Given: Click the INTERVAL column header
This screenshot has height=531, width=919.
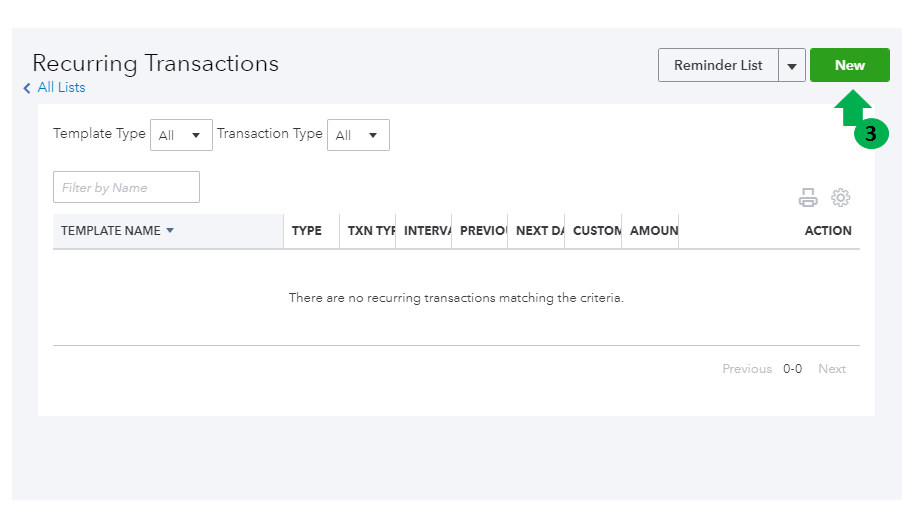Looking at the screenshot, I should pyautogui.click(x=427, y=231).
